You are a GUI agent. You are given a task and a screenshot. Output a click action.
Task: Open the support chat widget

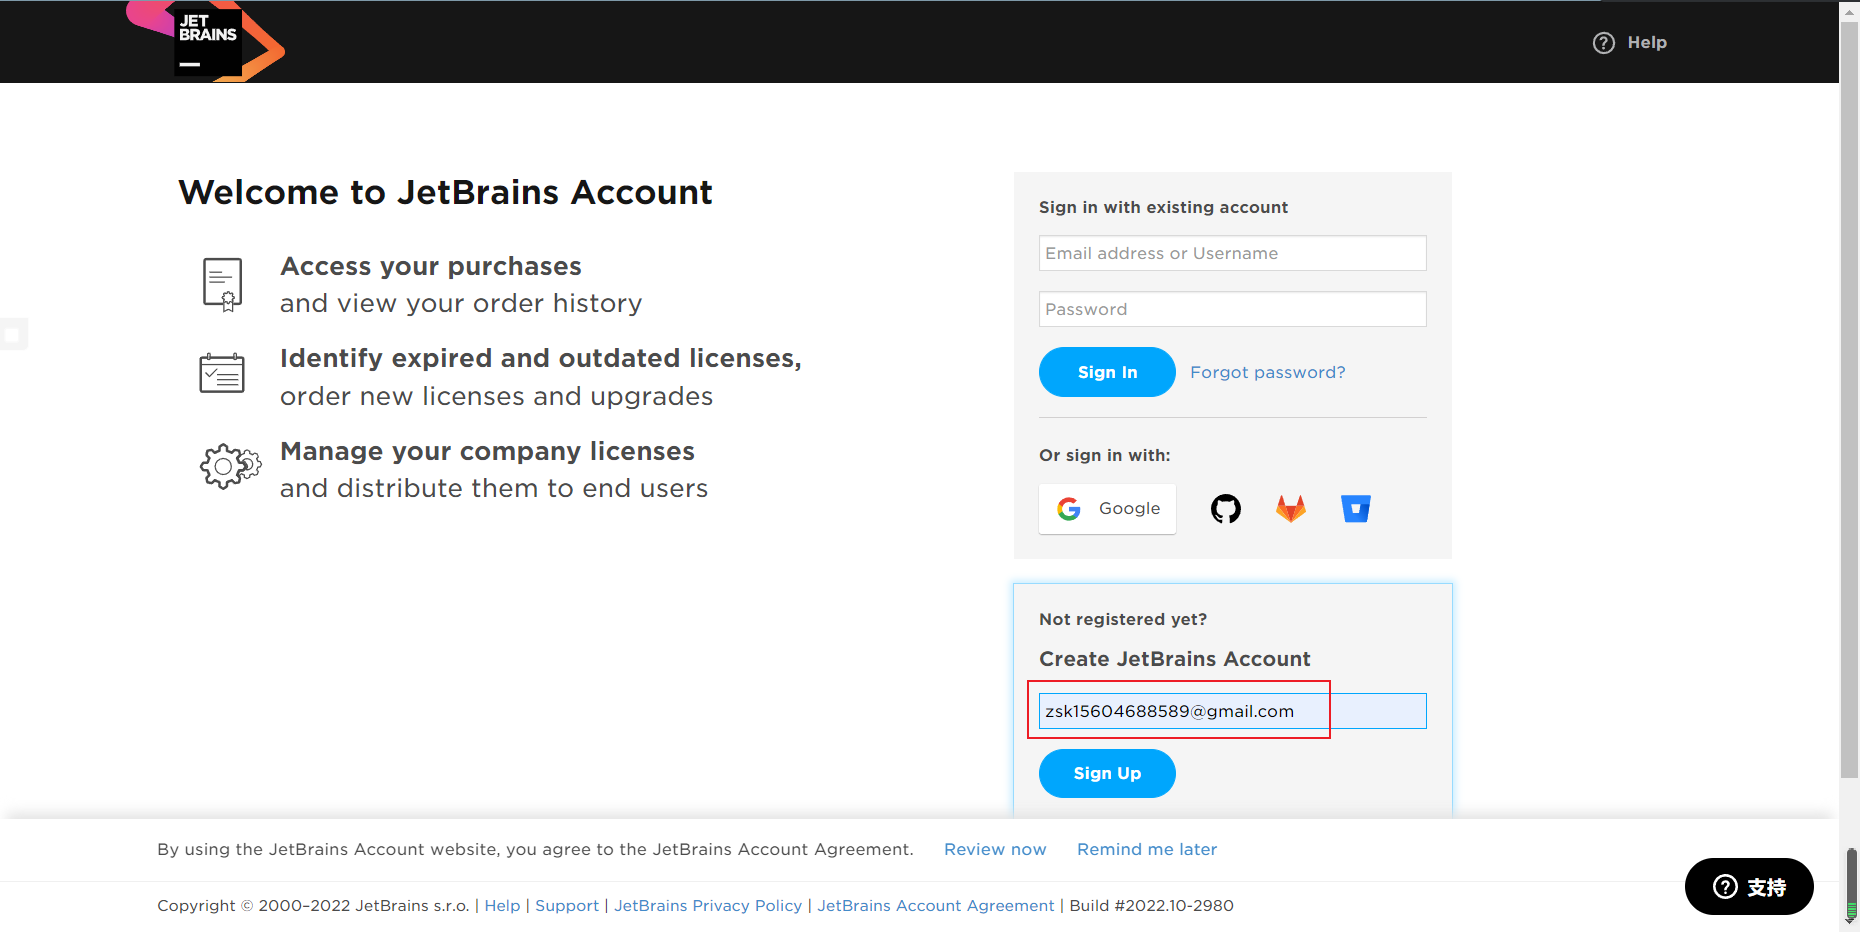point(1748,886)
